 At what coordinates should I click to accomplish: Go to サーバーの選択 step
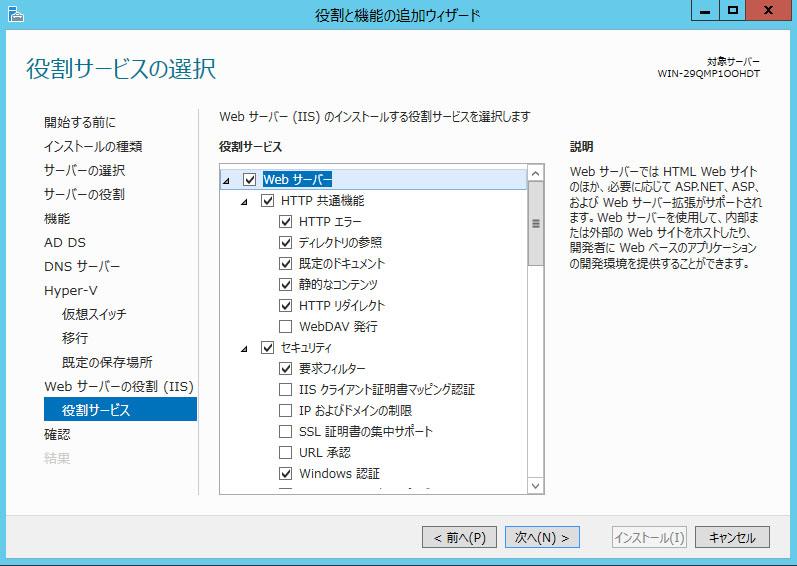click(84, 170)
